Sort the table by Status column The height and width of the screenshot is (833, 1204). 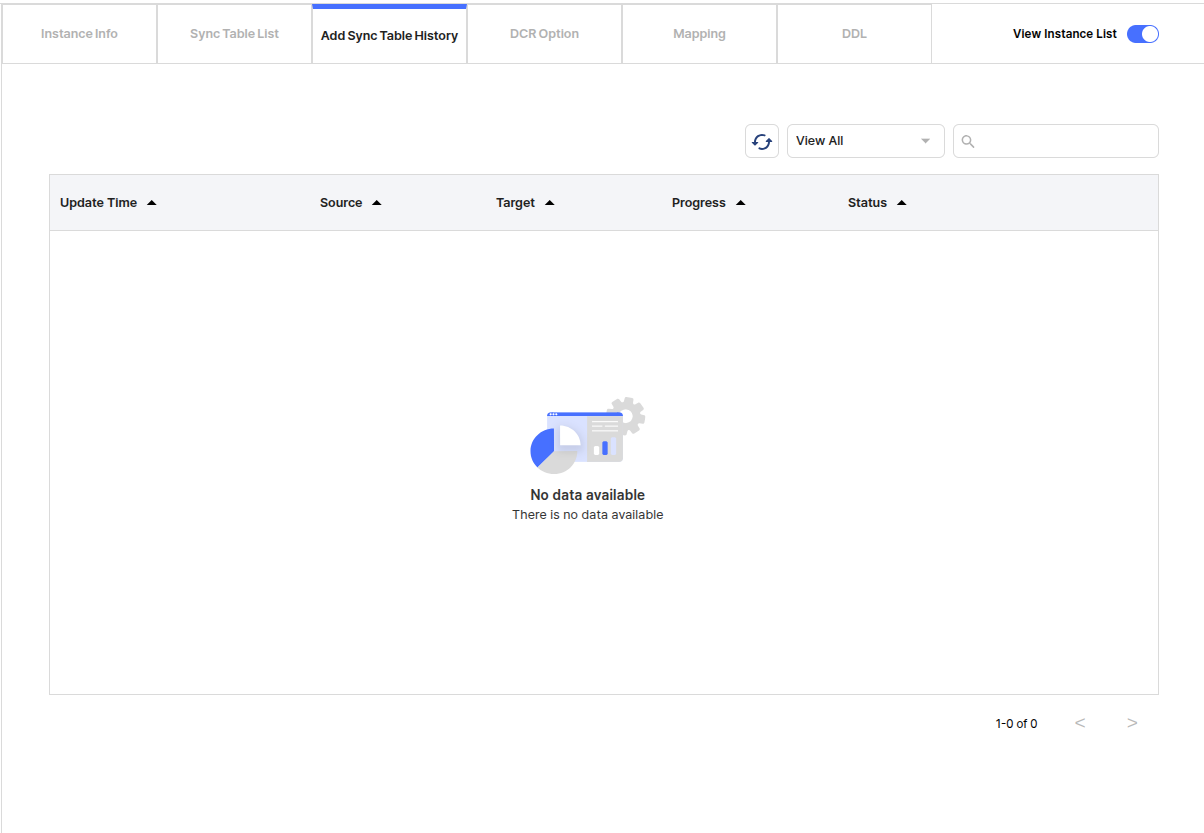click(901, 202)
